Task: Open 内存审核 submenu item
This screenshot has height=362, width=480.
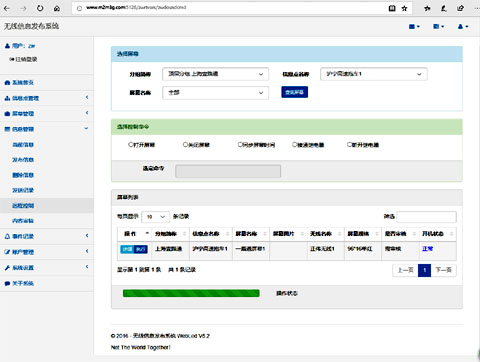Action: click(23, 221)
